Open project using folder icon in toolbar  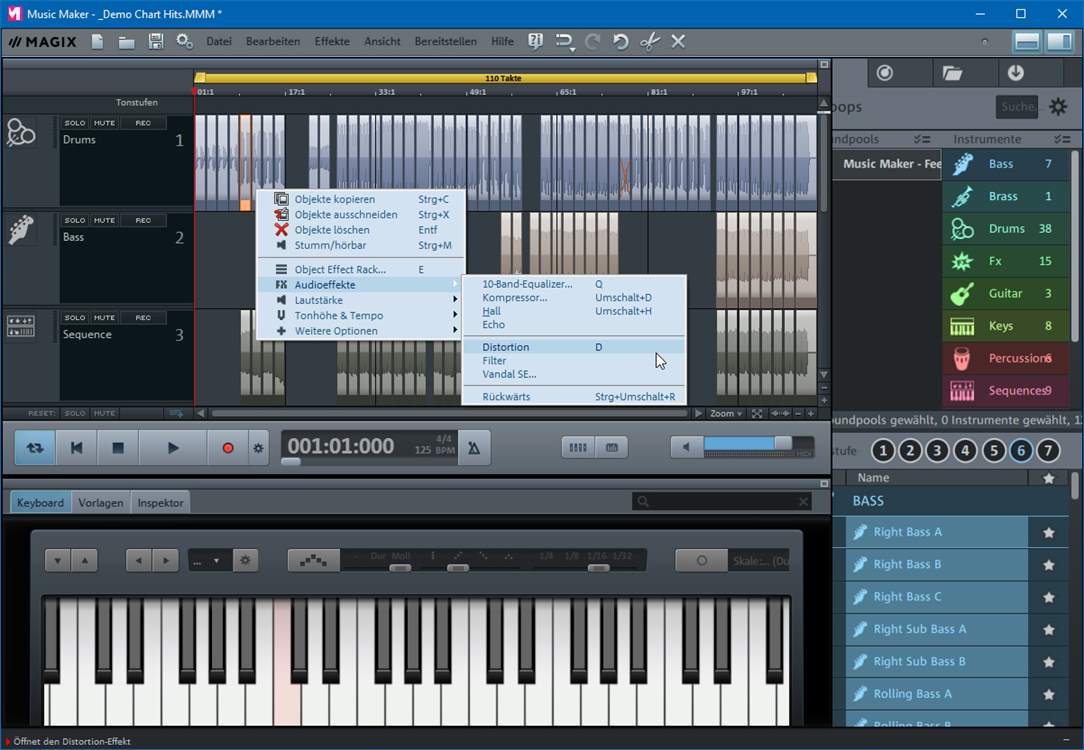point(127,42)
